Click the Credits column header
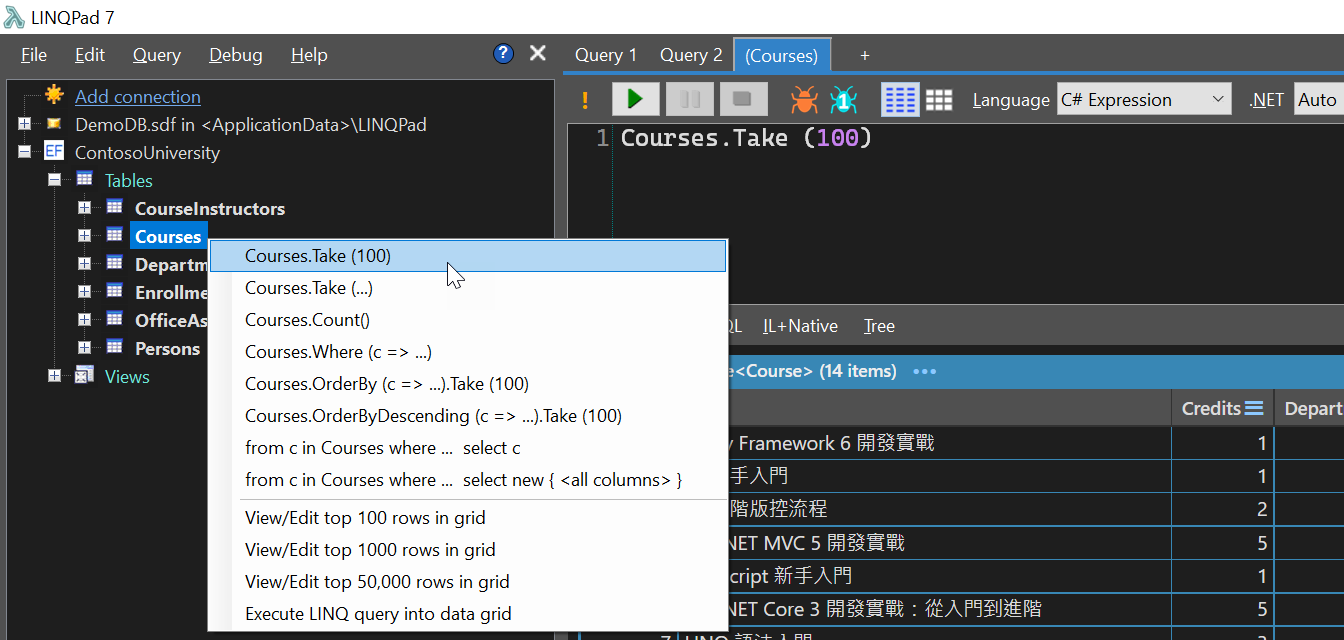 tap(1222, 408)
